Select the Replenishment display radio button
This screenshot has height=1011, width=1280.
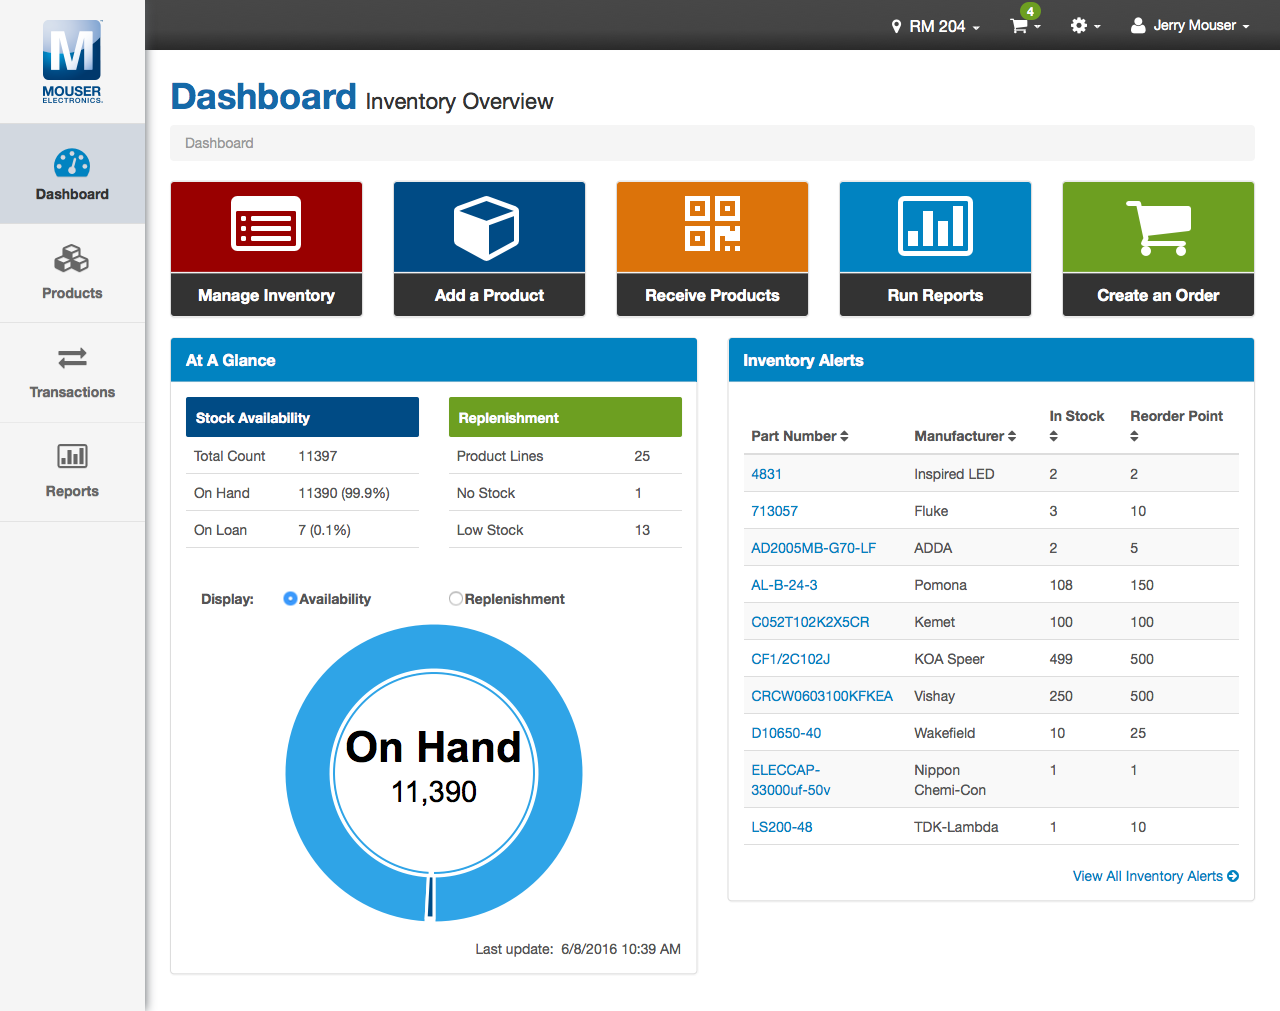456,598
